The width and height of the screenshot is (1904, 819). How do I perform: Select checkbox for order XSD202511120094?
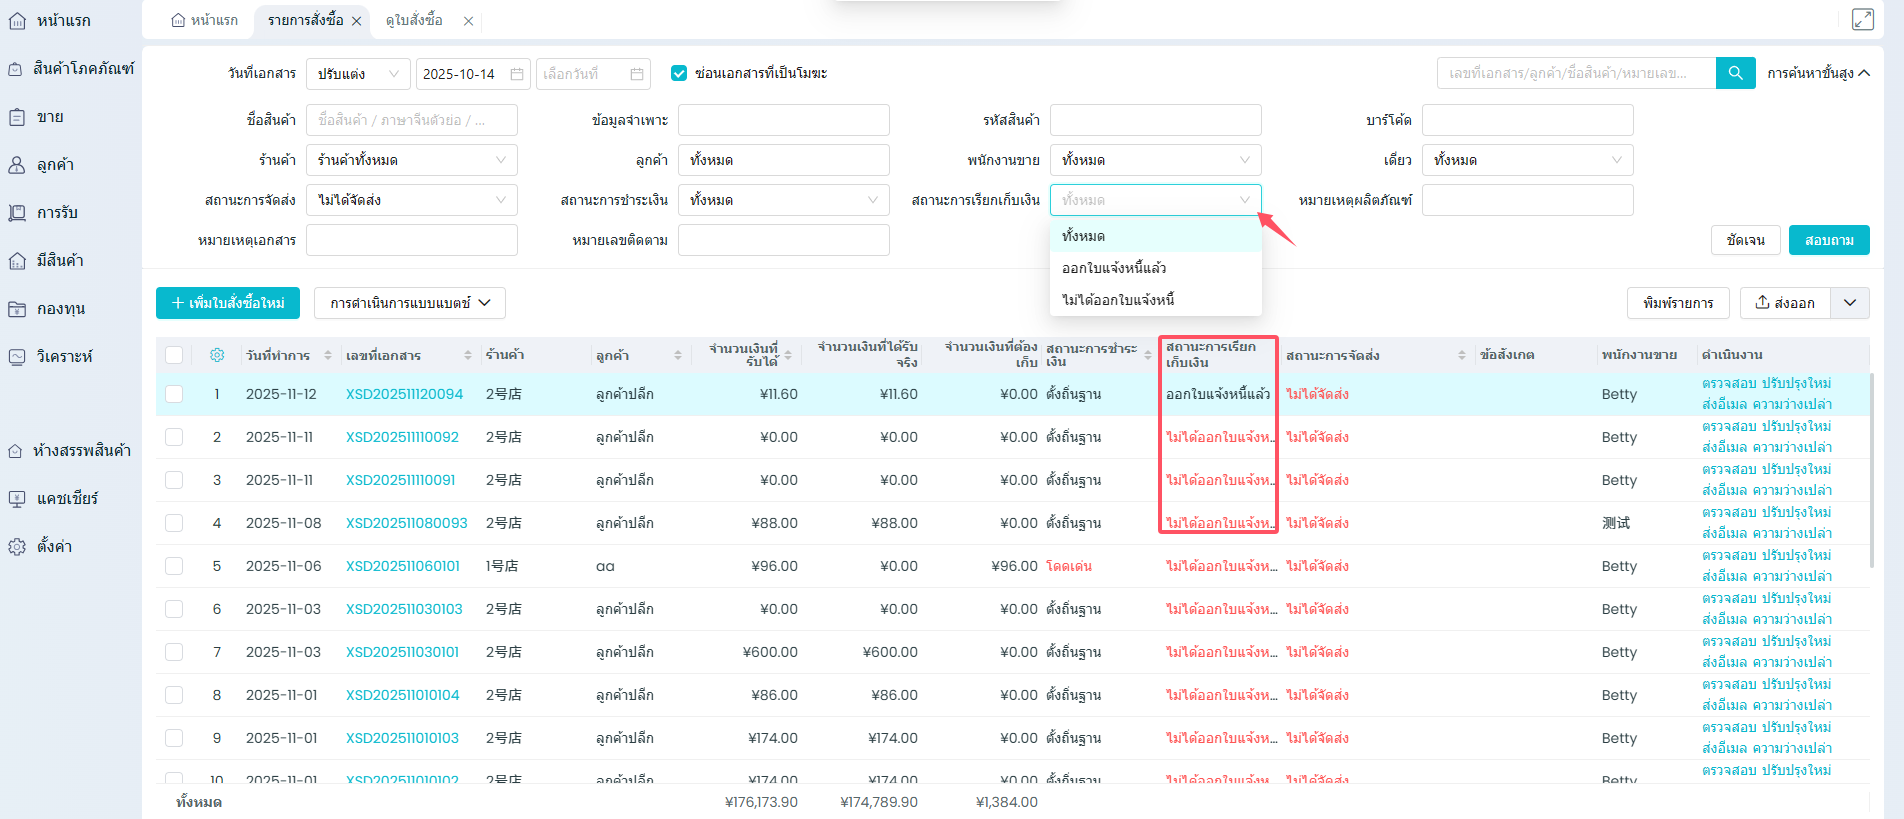pos(174,394)
